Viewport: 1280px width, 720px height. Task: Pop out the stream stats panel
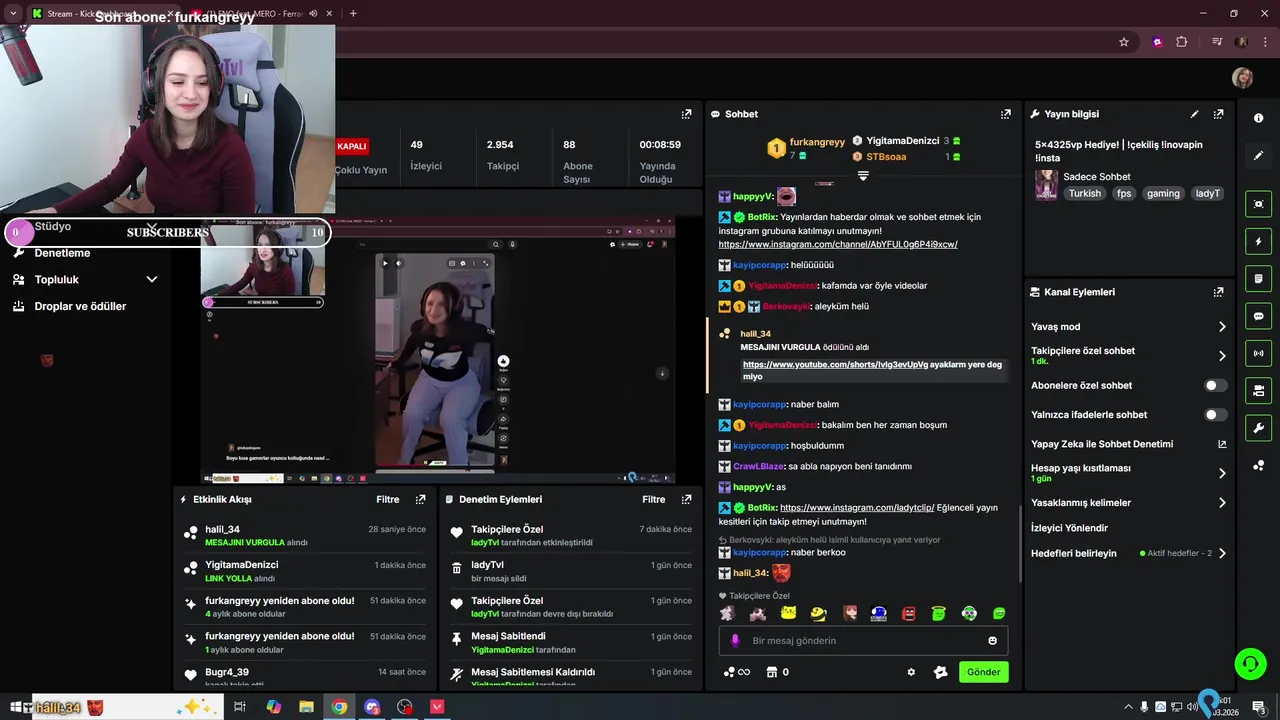pyautogui.click(x=686, y=114)
